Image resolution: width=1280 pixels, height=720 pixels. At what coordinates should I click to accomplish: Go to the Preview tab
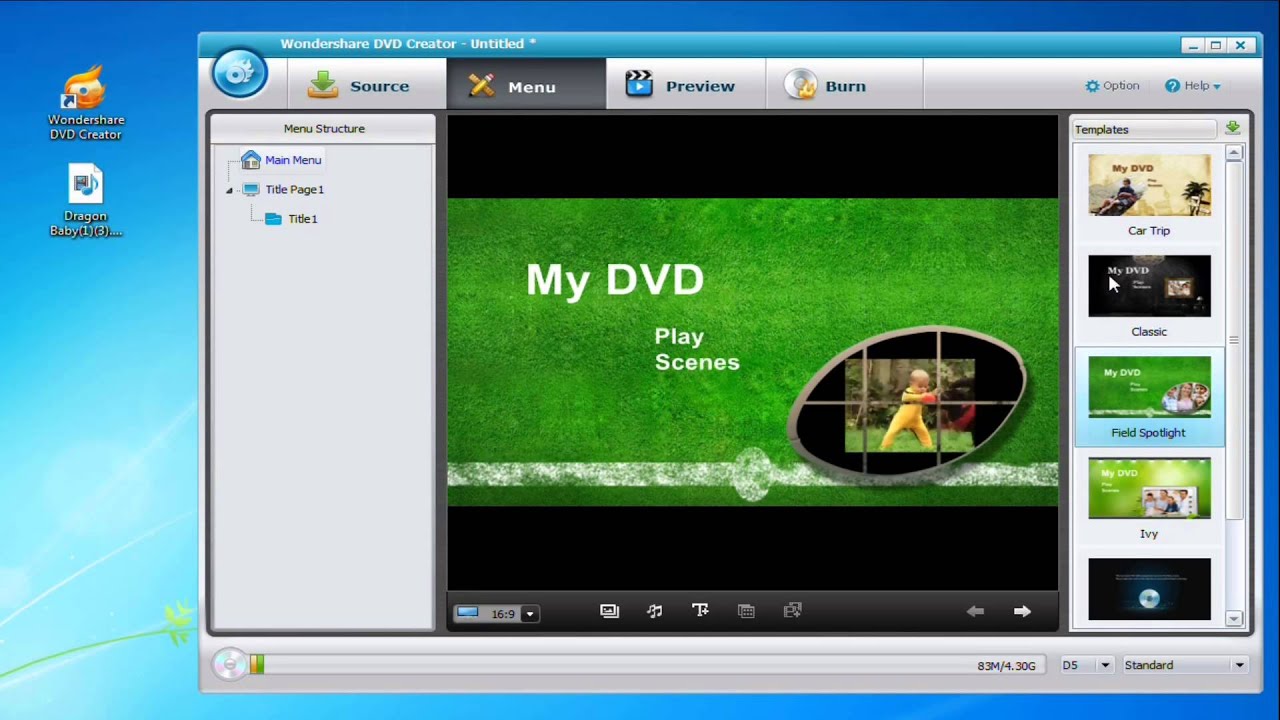pos(686,84)
